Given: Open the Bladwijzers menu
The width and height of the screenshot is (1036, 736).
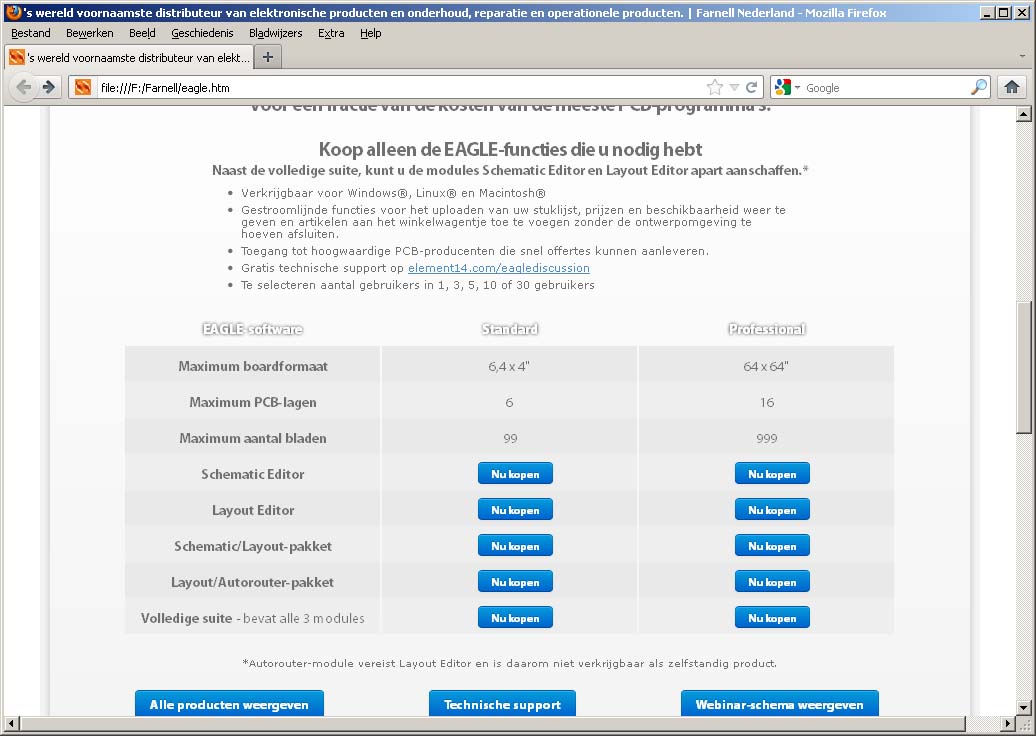Looking at the screenshot, I should (x=276, y=33).
